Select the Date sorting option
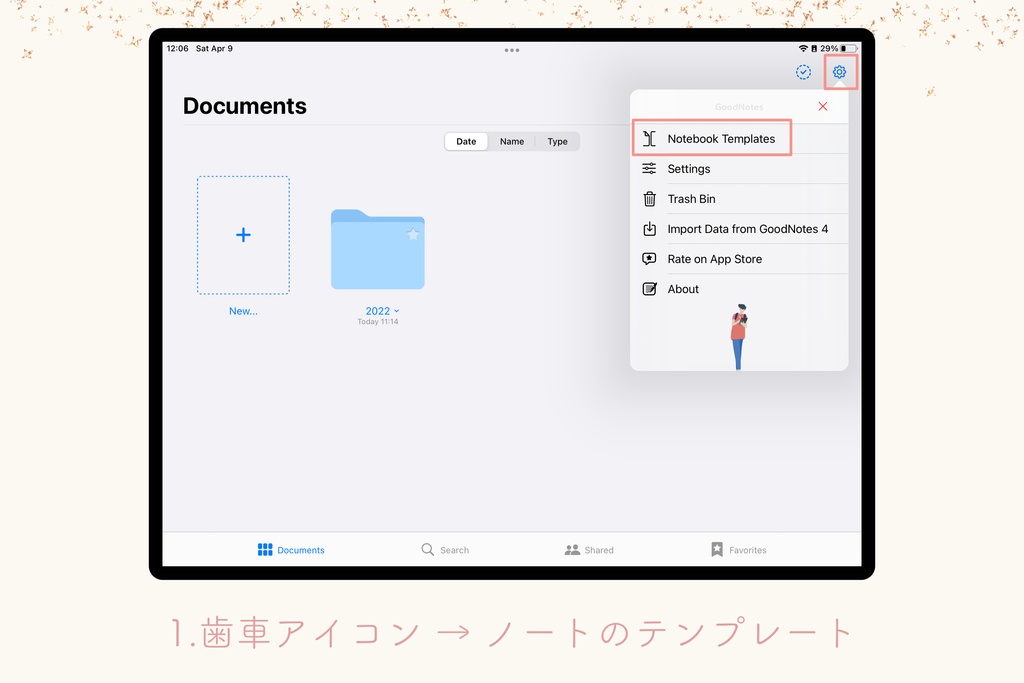The image size is (1024, 683). pos(465,141)
